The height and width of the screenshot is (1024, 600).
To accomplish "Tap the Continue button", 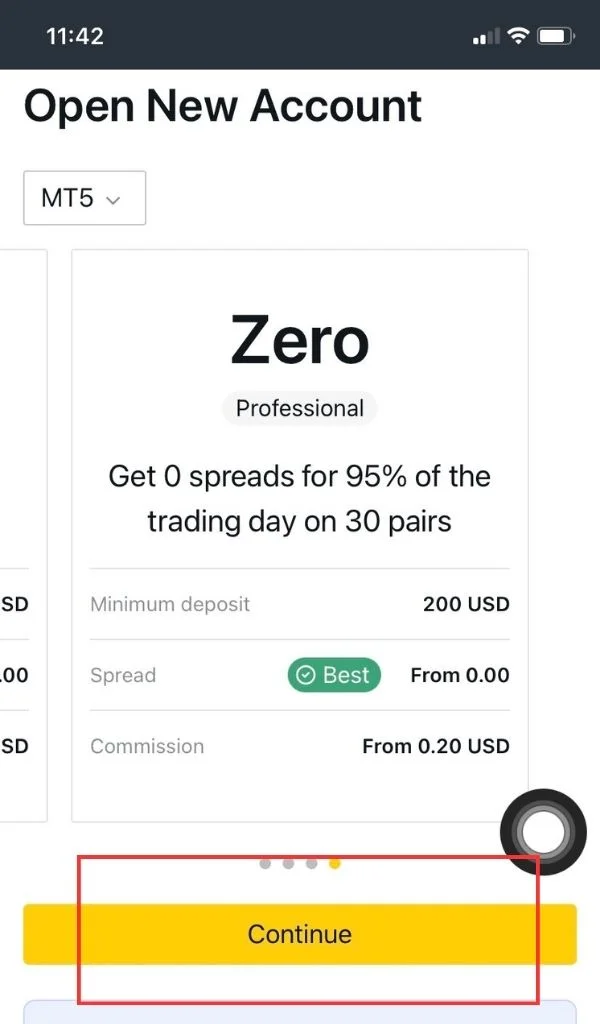I will tap(299, 934).
